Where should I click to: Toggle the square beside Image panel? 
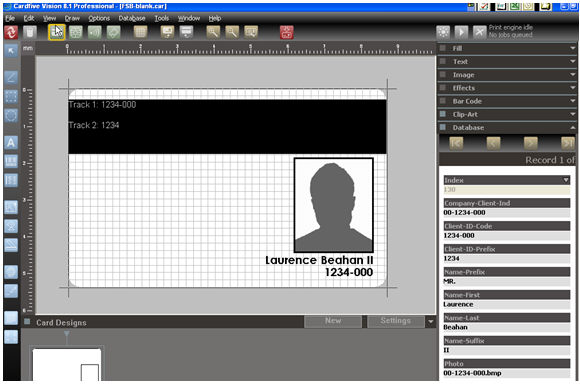[443, 74]
